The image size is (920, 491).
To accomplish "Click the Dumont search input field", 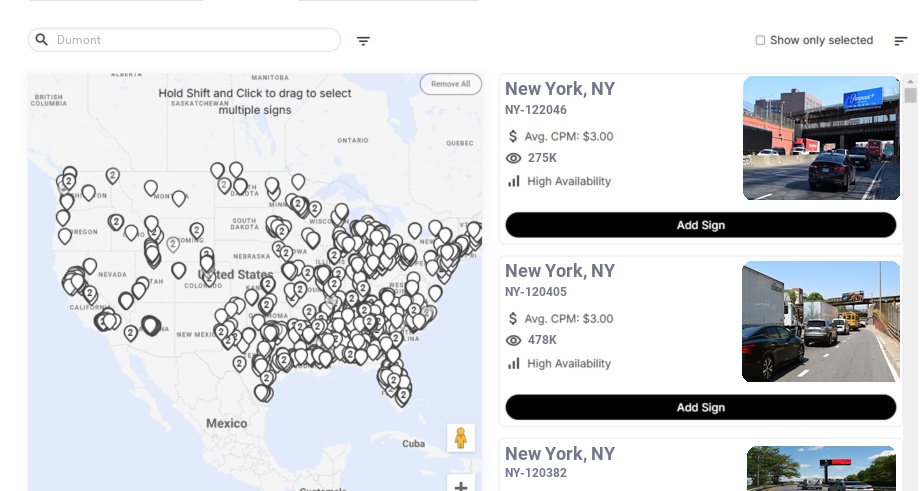I will (190, 40).
